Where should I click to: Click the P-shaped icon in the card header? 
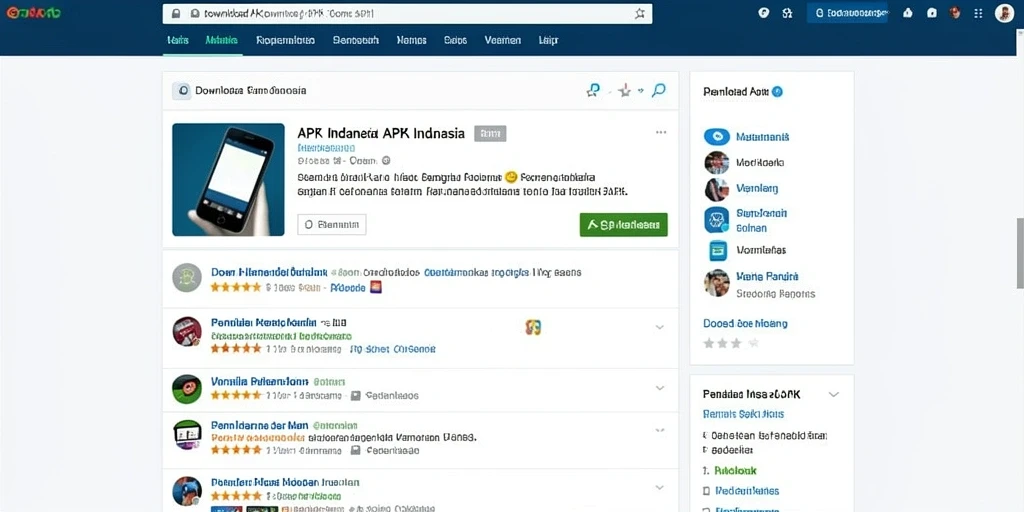tap(593, 90)
